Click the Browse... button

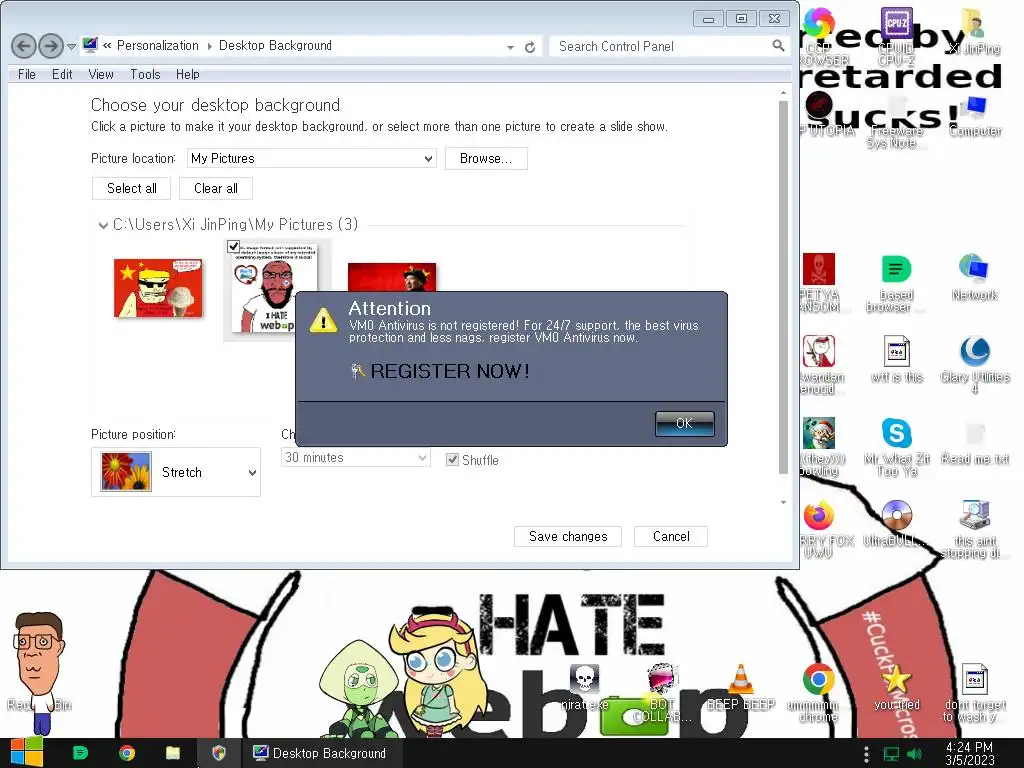click(x=486, y=158)
